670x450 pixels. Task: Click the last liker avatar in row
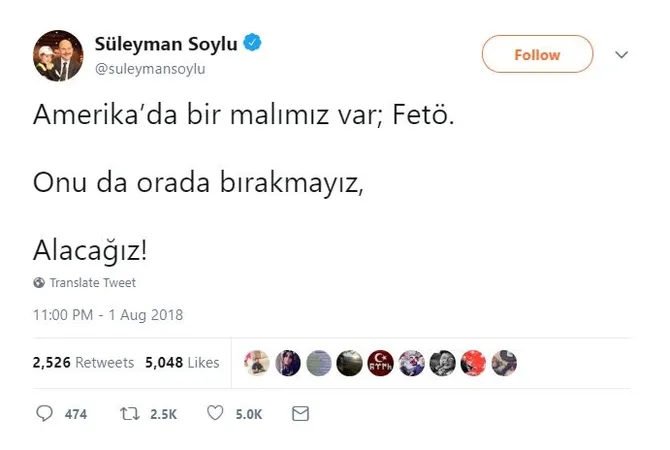tap(503, 363)
